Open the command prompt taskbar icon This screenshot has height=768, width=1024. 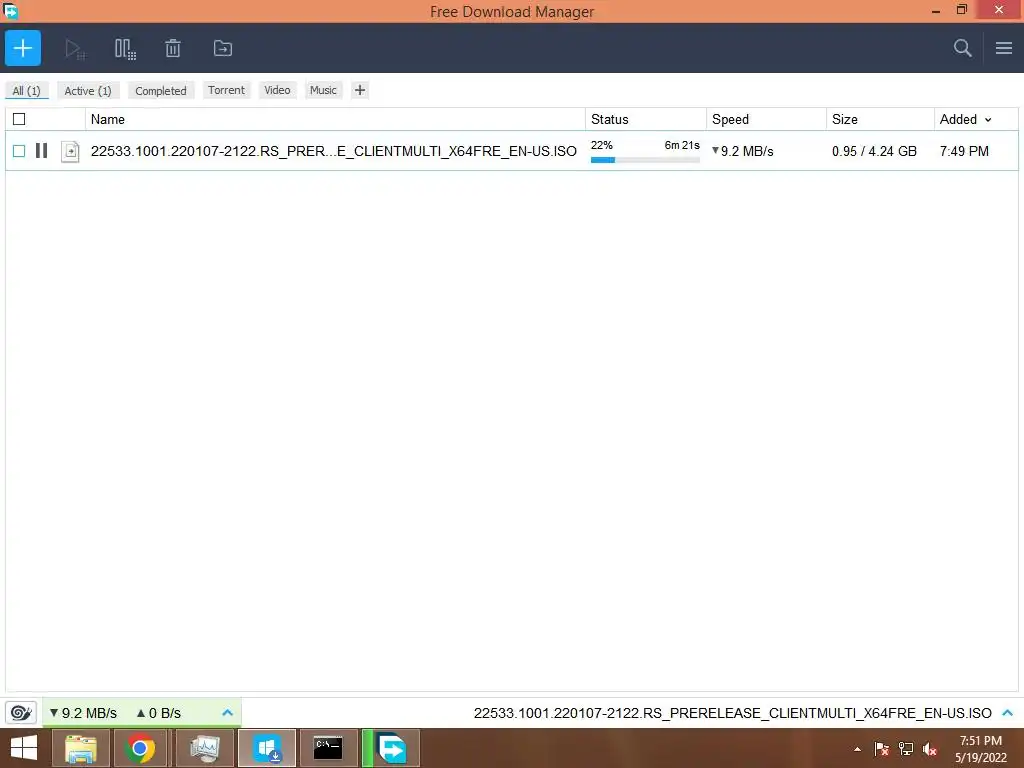point(328,749)
